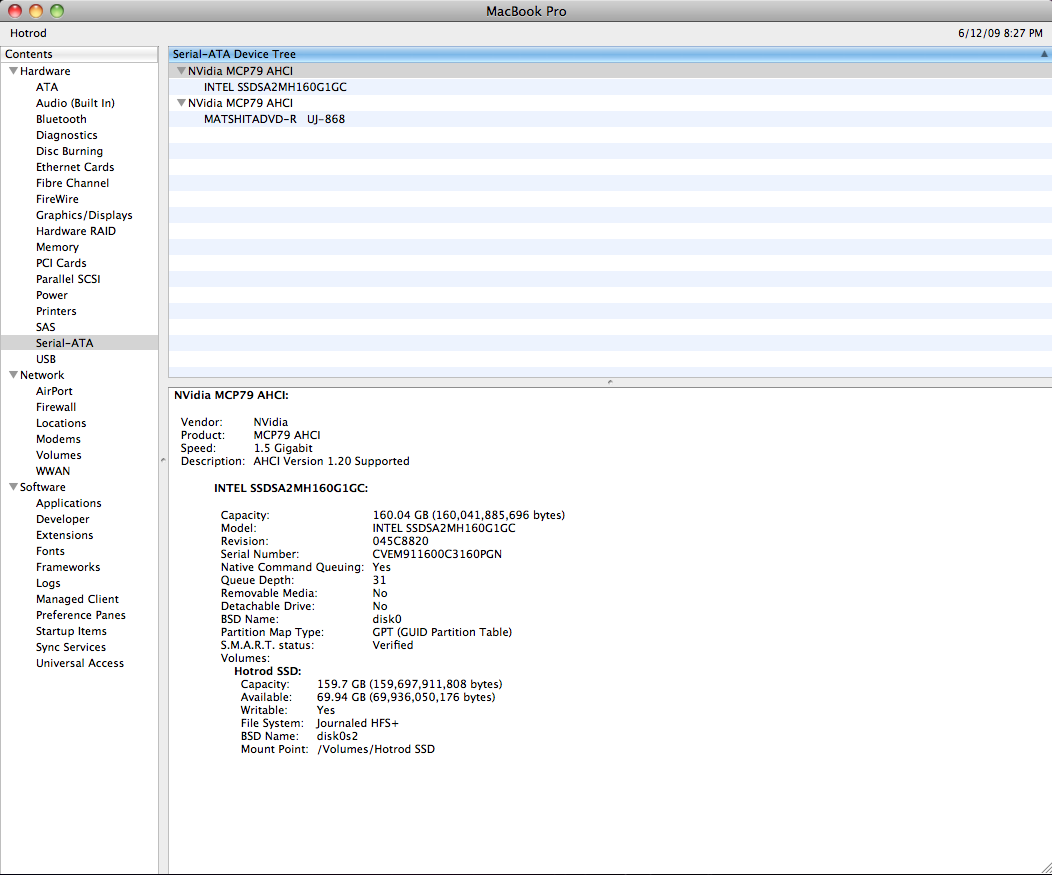This screenshot has height=875, width=1052.
Task: Click the sort arrow in Serial-ATA Device Tree header
Action: point(1044,54)
